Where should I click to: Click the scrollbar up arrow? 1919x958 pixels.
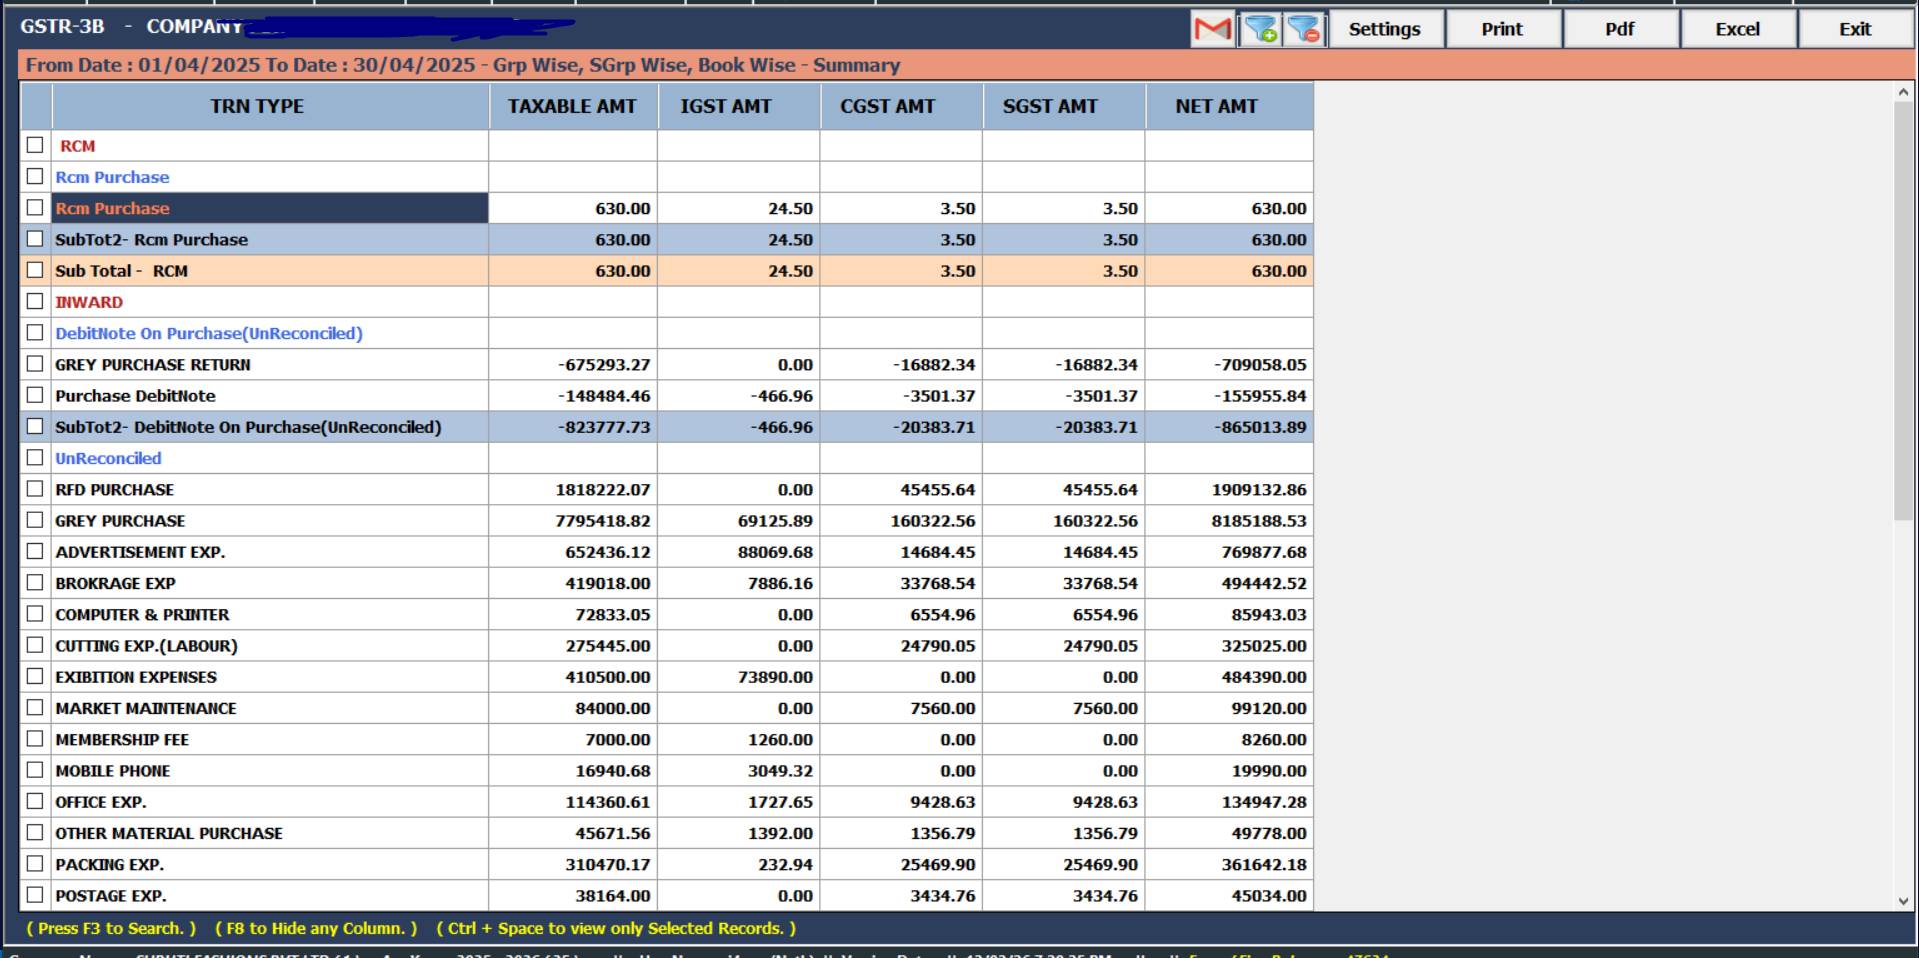[x=1901, y=92]
